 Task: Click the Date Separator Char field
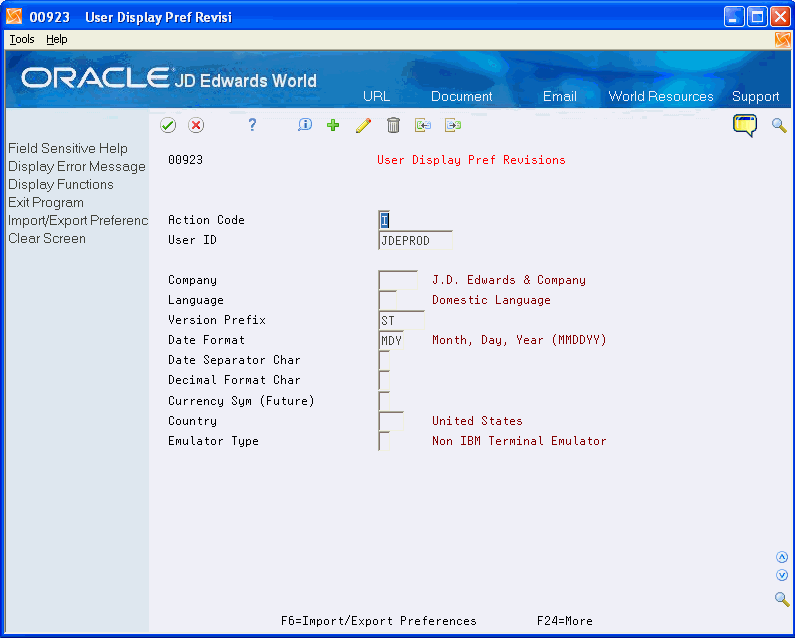point(384,361)
